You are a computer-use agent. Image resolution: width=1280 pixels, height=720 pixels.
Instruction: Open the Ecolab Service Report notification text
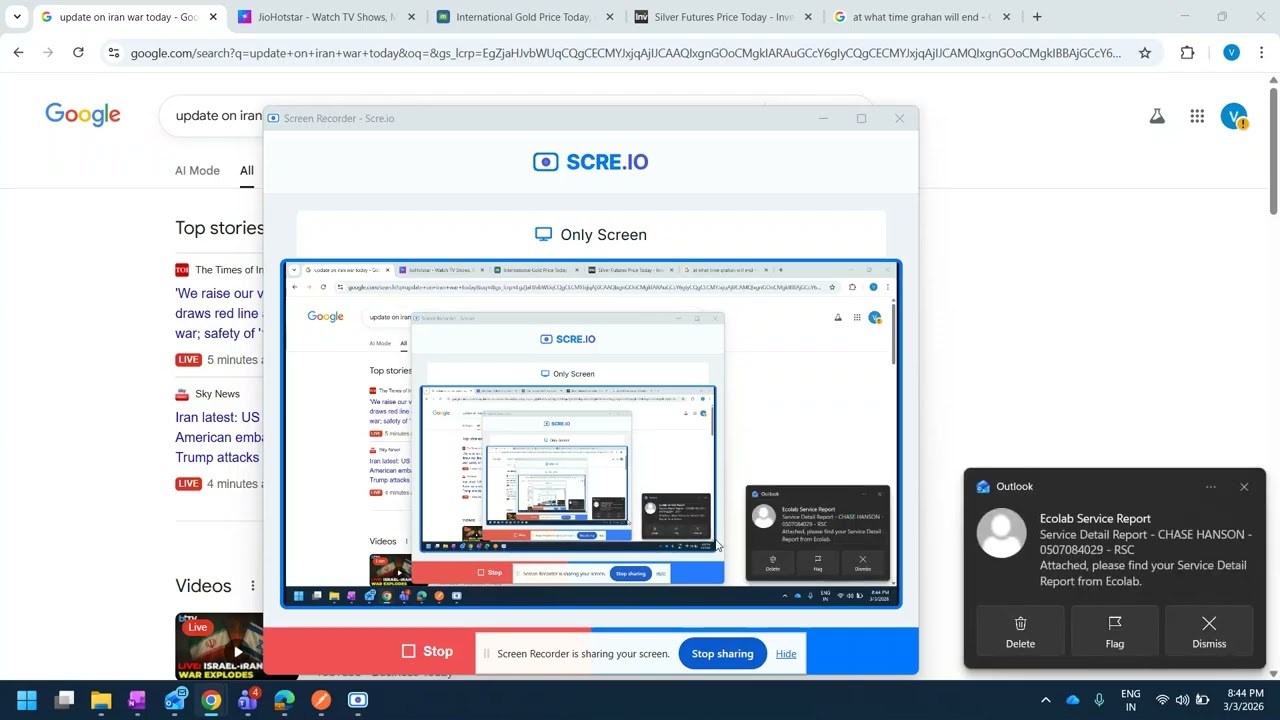pyautogui.click(x=1145, y=549)
